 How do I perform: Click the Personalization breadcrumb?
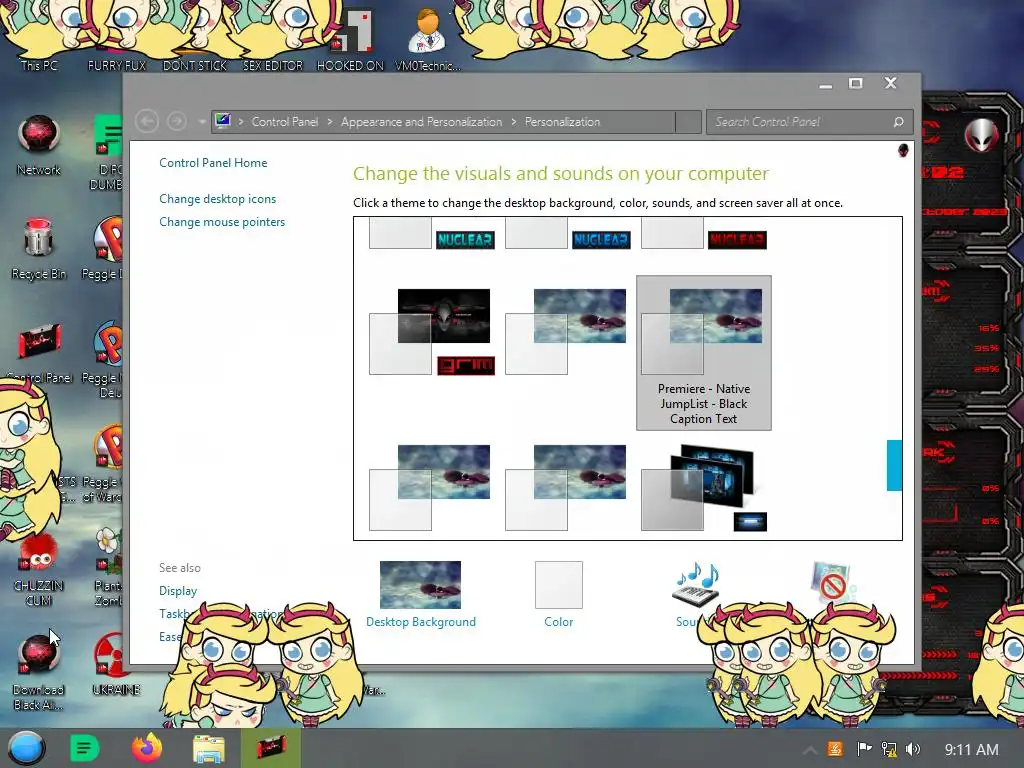coord(562,121)
